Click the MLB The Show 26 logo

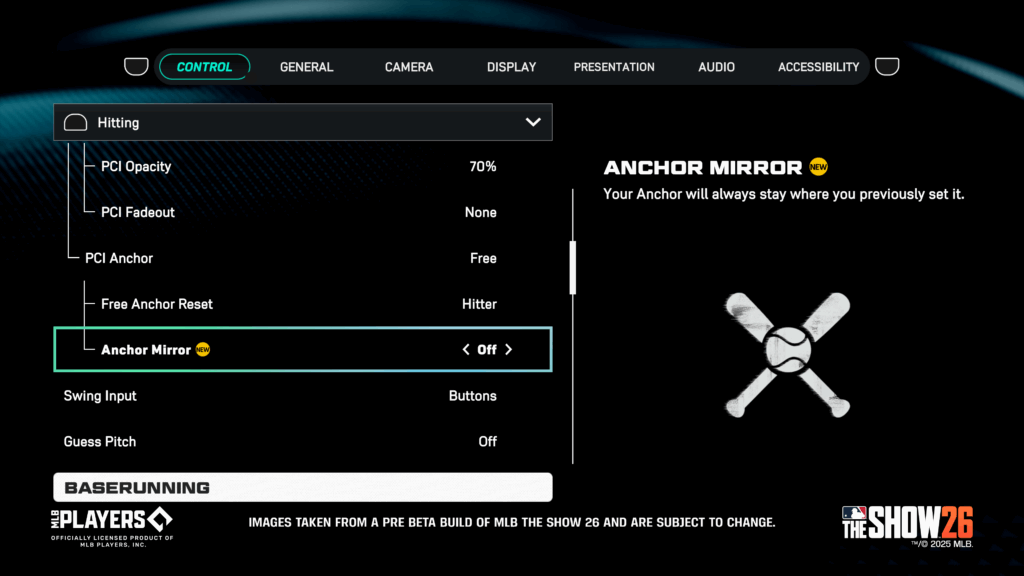point(906,523)
